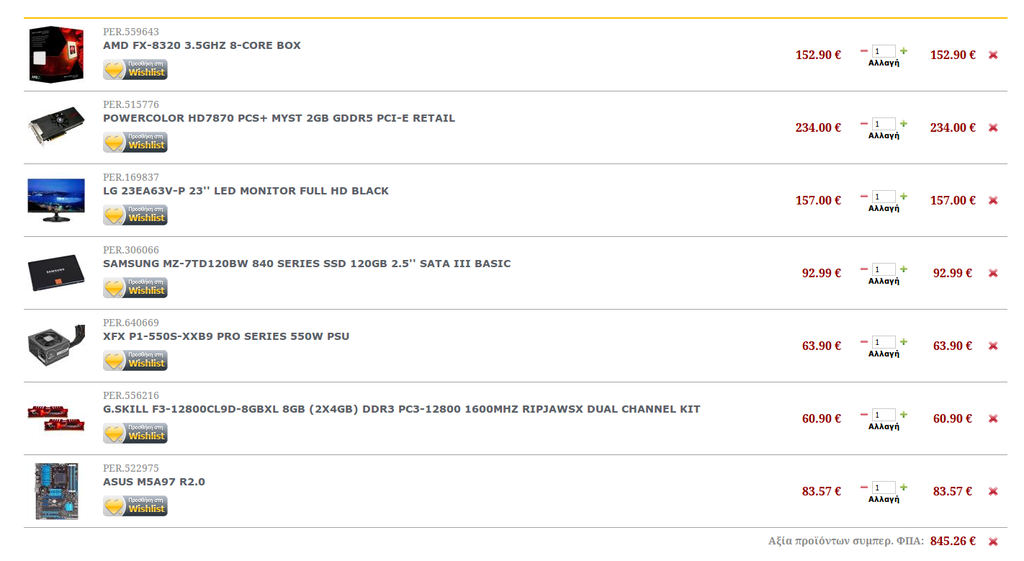Remove AMD FX-8320 from the cart
The height and width of the screenshot is (561, 1024).
(x=993, y=55)
